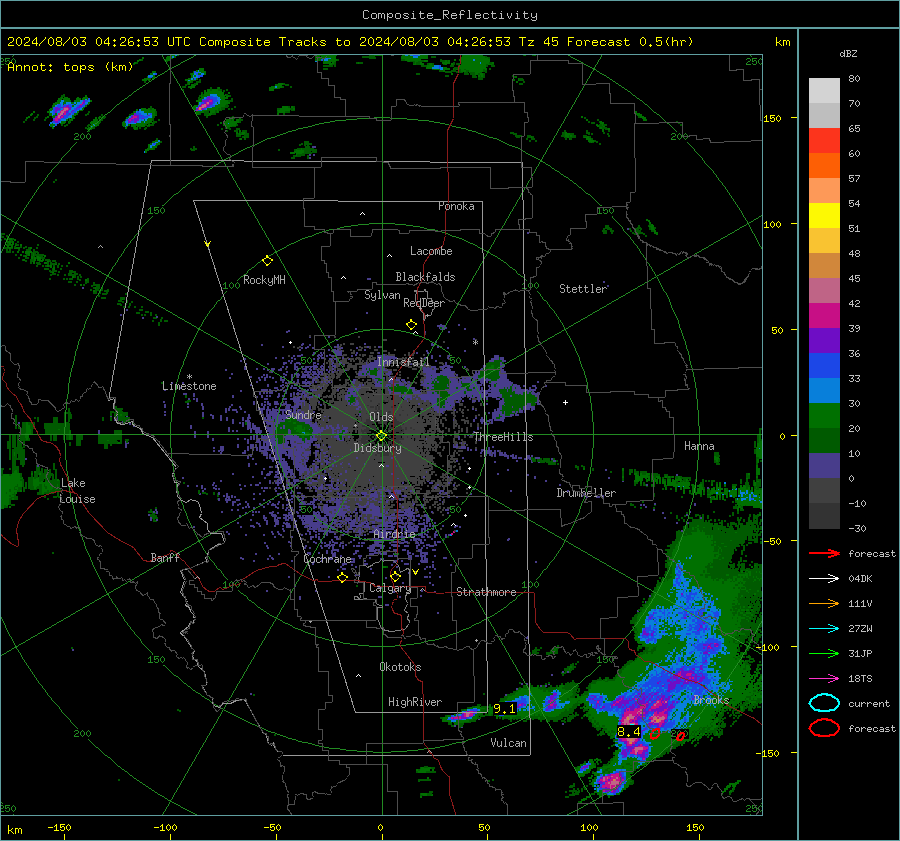Click the Hanna city label
Image resolution: width=900 pixels, height=841 pixels.
(x=699, y=446)
